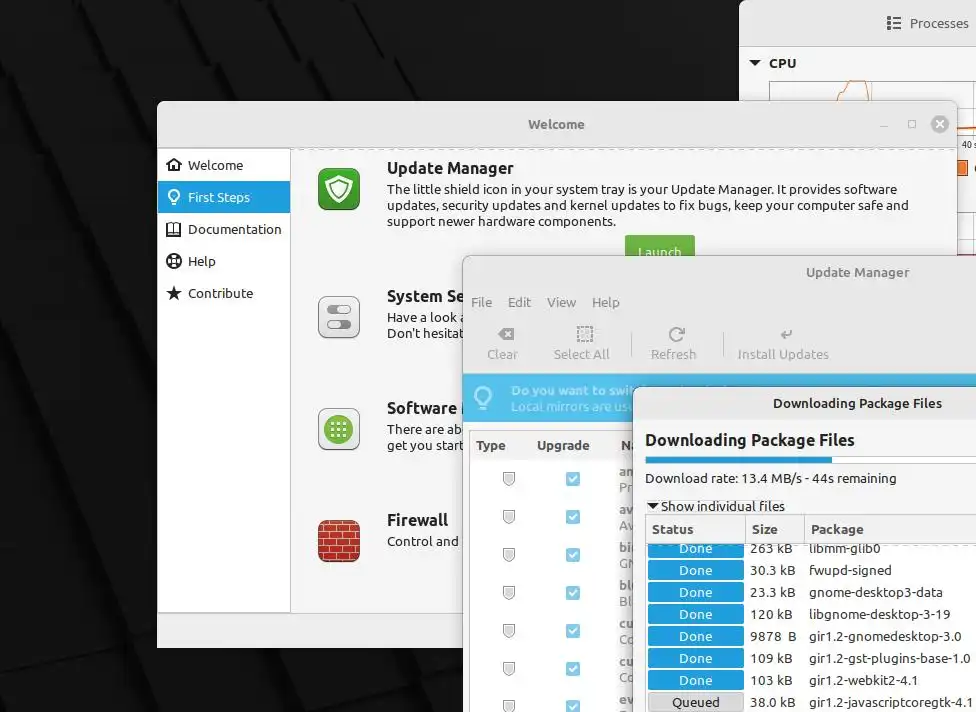Viewport: 976px width, 712px height.
Task: Click the Refresh toolbar icon
Action: click(677, 334)
